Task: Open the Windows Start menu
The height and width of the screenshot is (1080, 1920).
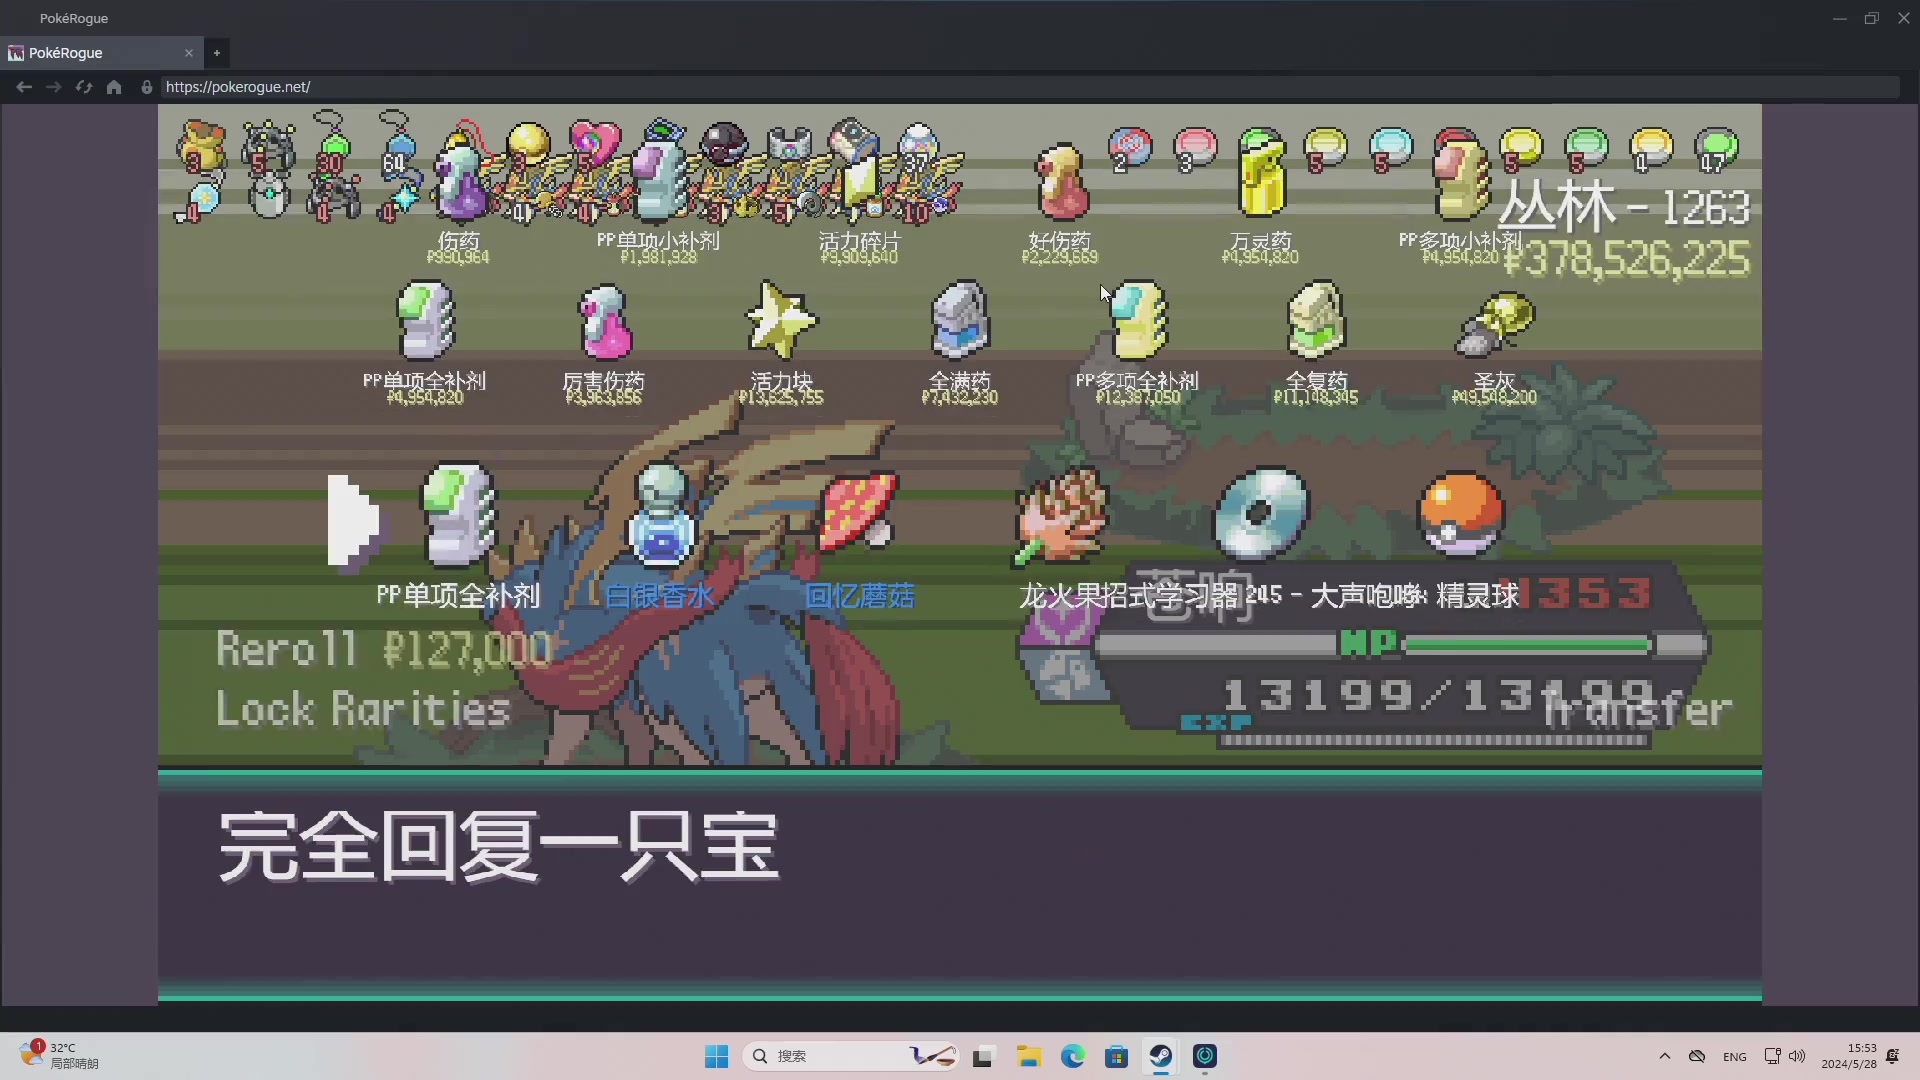Action: coord(717,1056)
